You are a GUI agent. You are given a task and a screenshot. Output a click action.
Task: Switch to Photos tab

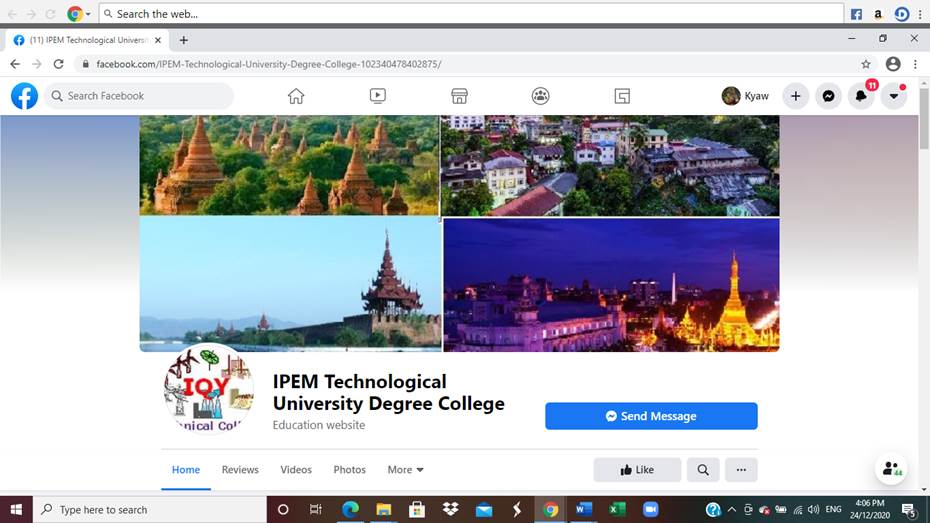click(349, 470)
